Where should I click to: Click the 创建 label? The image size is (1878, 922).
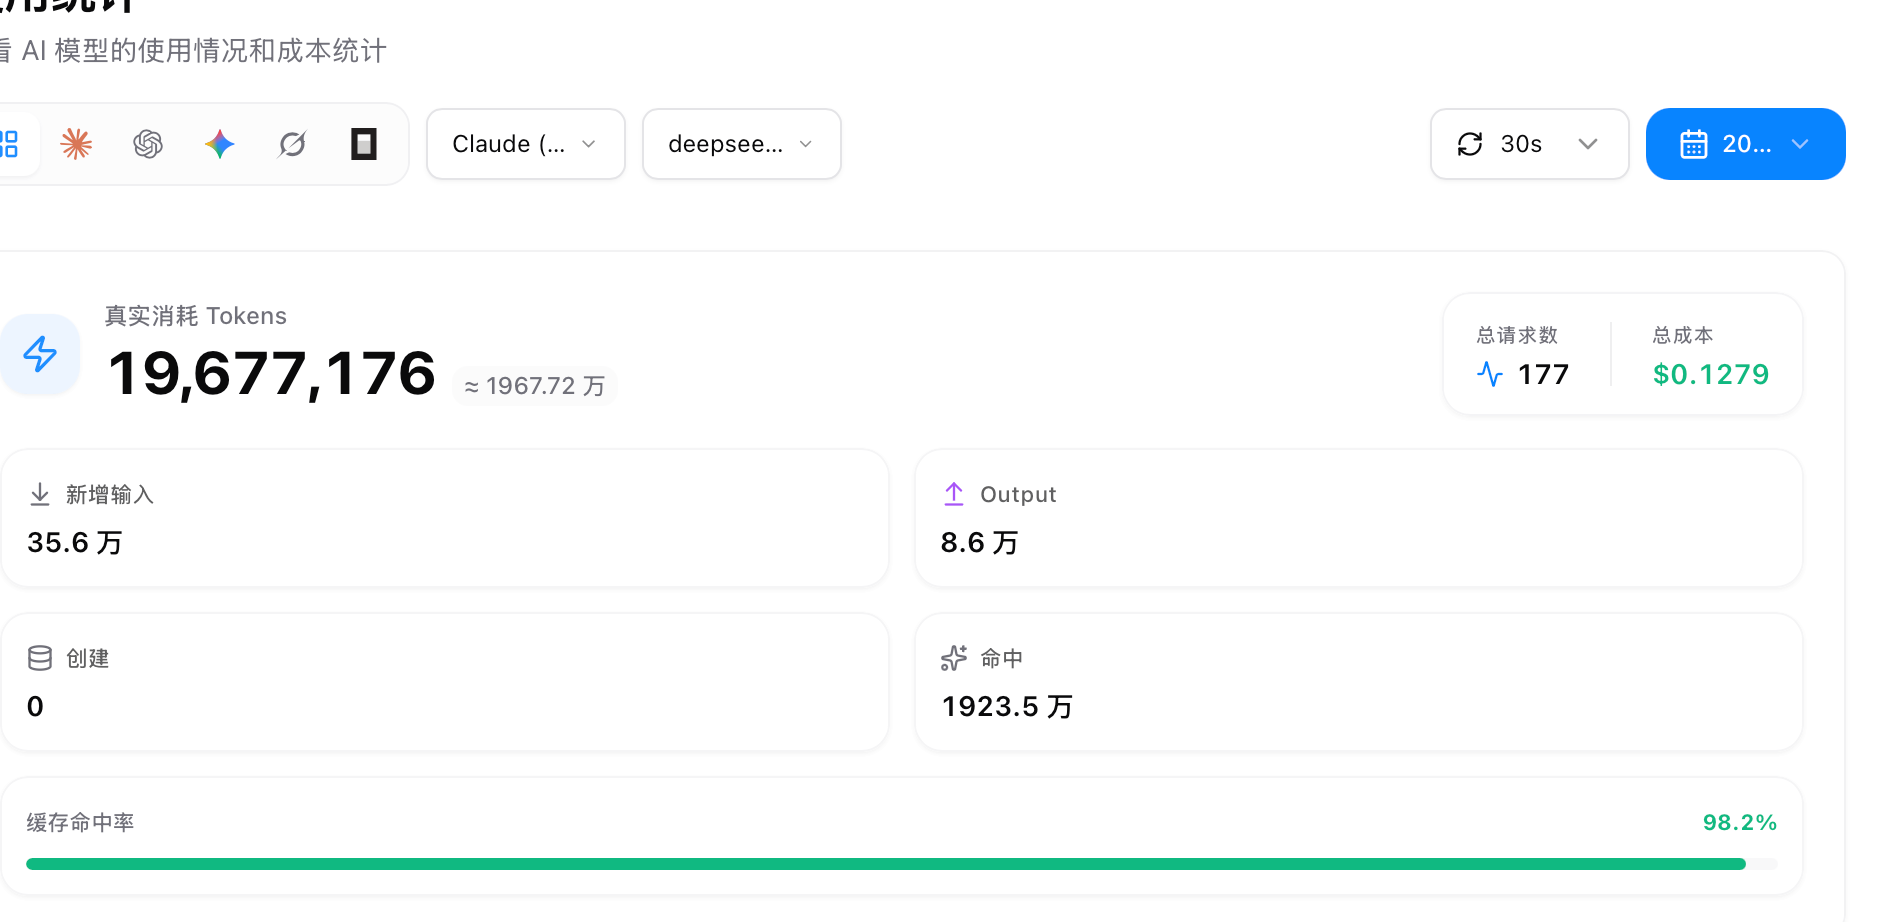pos(88,658)
